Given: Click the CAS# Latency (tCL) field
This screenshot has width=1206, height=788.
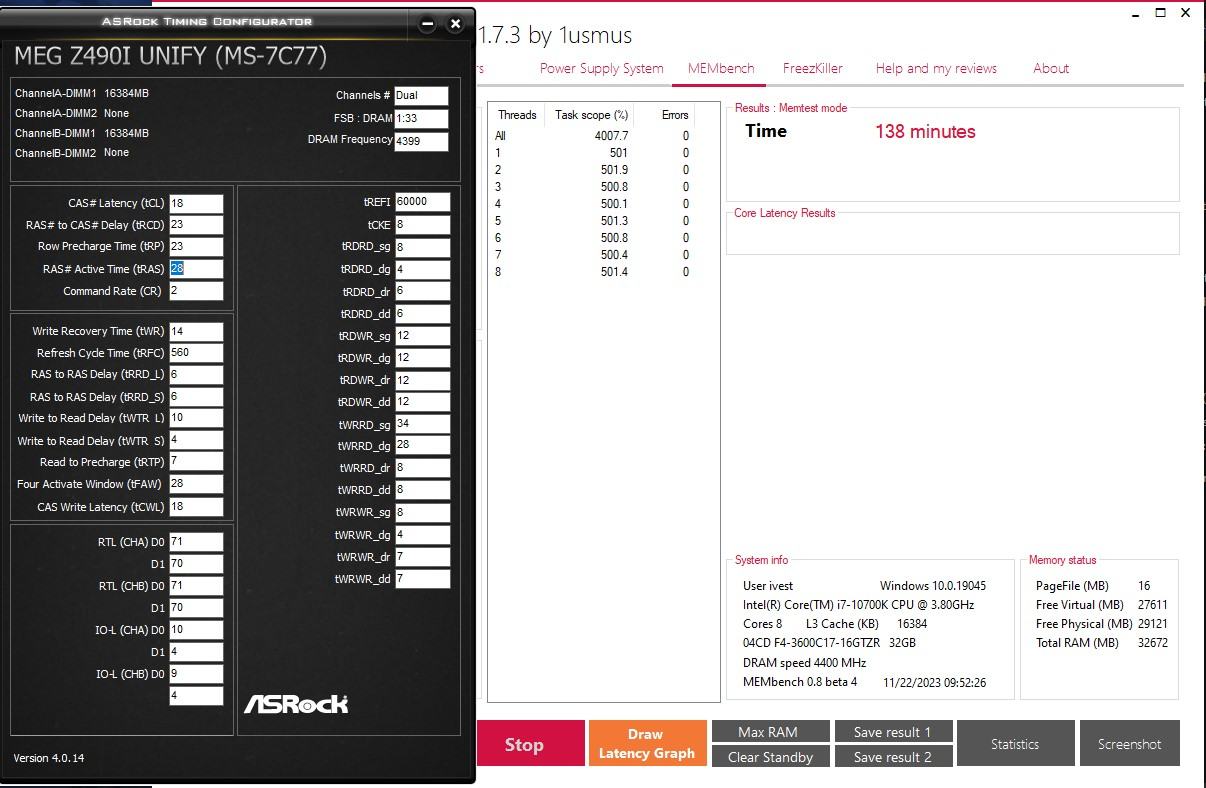Looking at the screenshot, I should [x=196, y=203].
